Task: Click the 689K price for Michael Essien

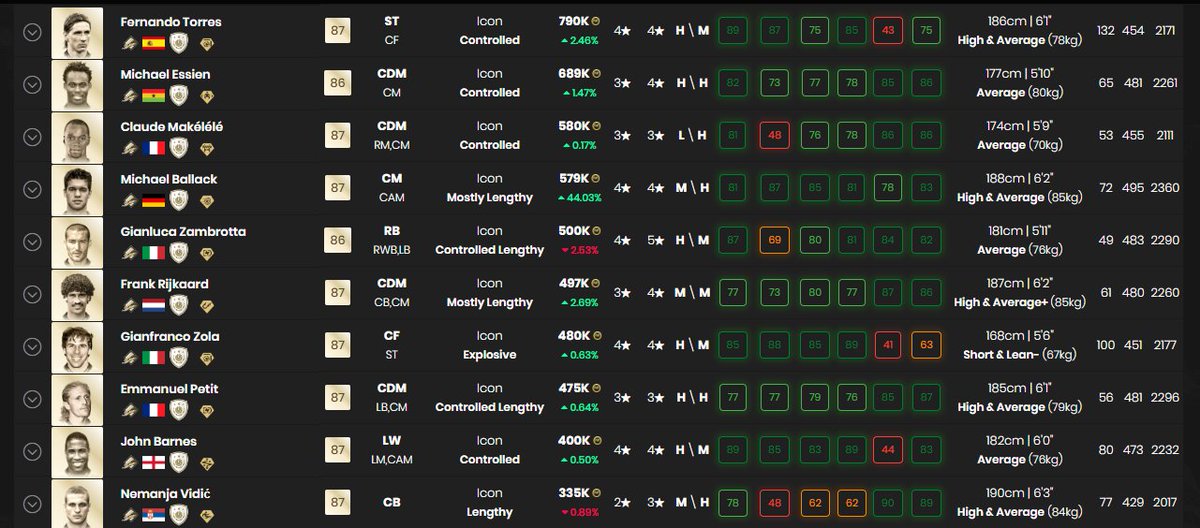Action: (x=573, y=74)
